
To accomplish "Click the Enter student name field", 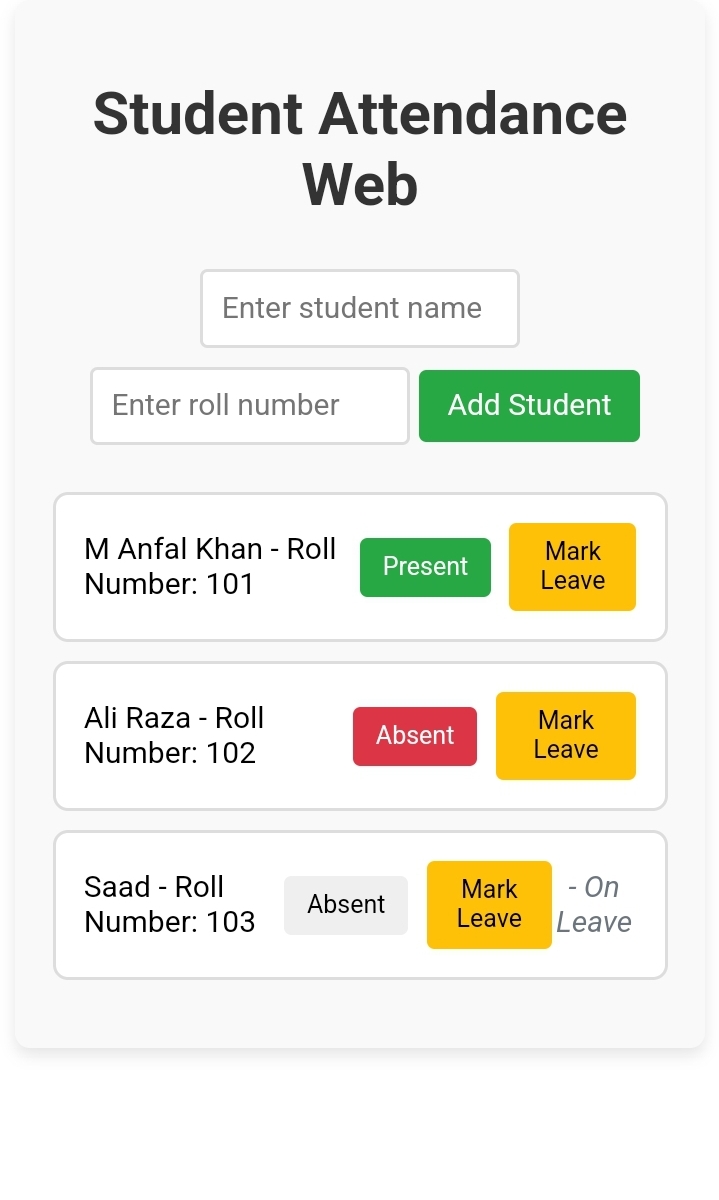I will click(359, 308).
